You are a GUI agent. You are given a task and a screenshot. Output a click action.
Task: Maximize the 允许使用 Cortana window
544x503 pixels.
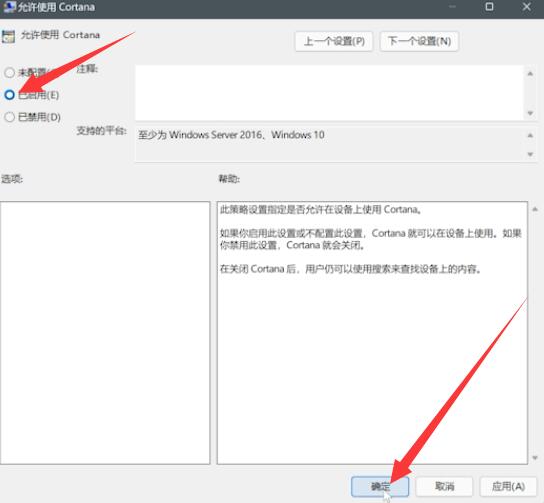click(x=489, y=7)
